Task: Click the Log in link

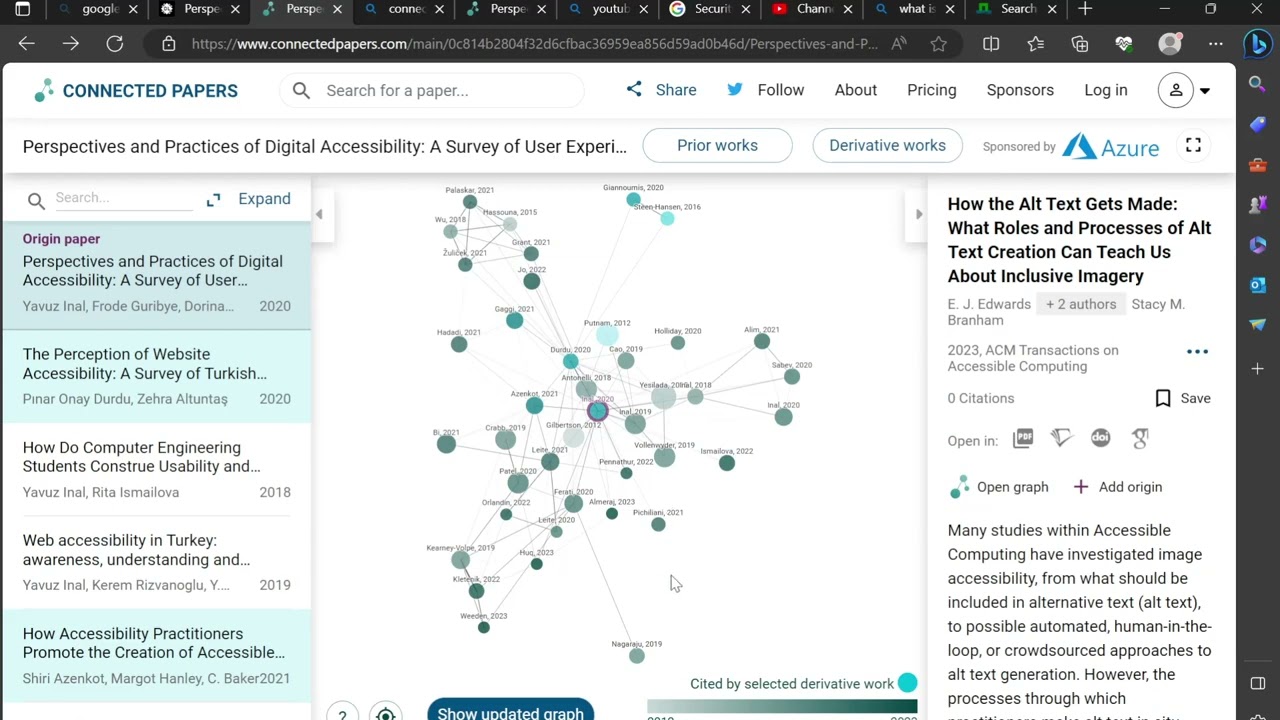Action: pyautogui.click(x=1106, y=90)
